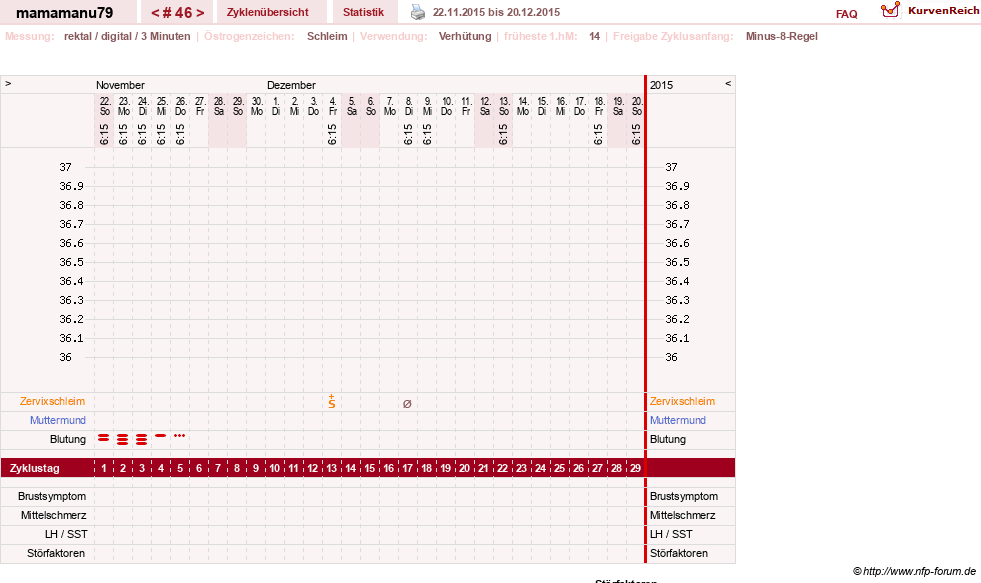Click cycle day 14 in the Zyklustag row

(350, 468)
